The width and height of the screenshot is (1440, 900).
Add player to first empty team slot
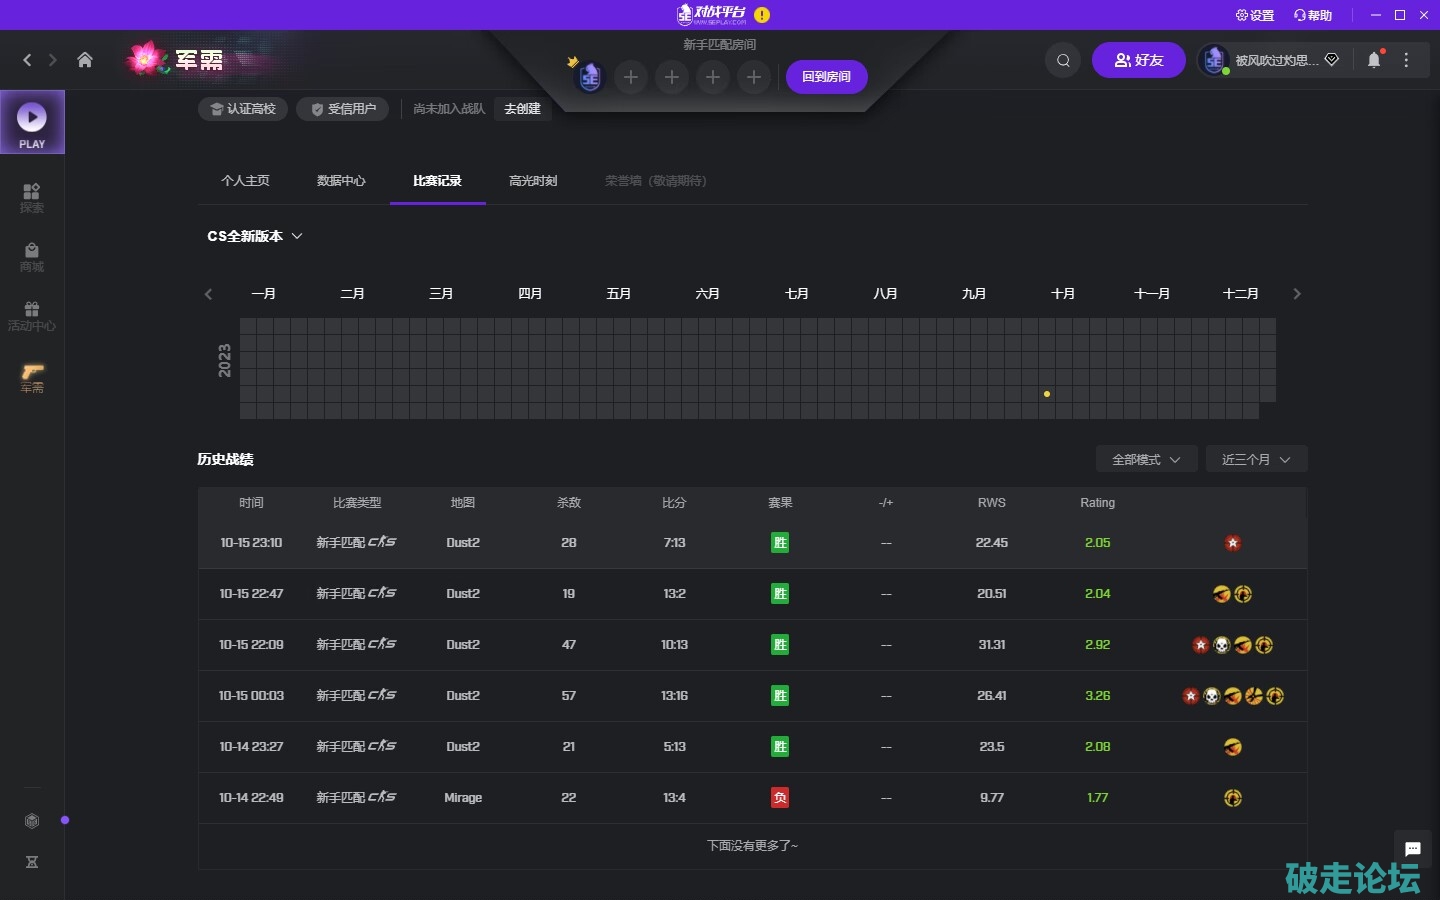631,77
